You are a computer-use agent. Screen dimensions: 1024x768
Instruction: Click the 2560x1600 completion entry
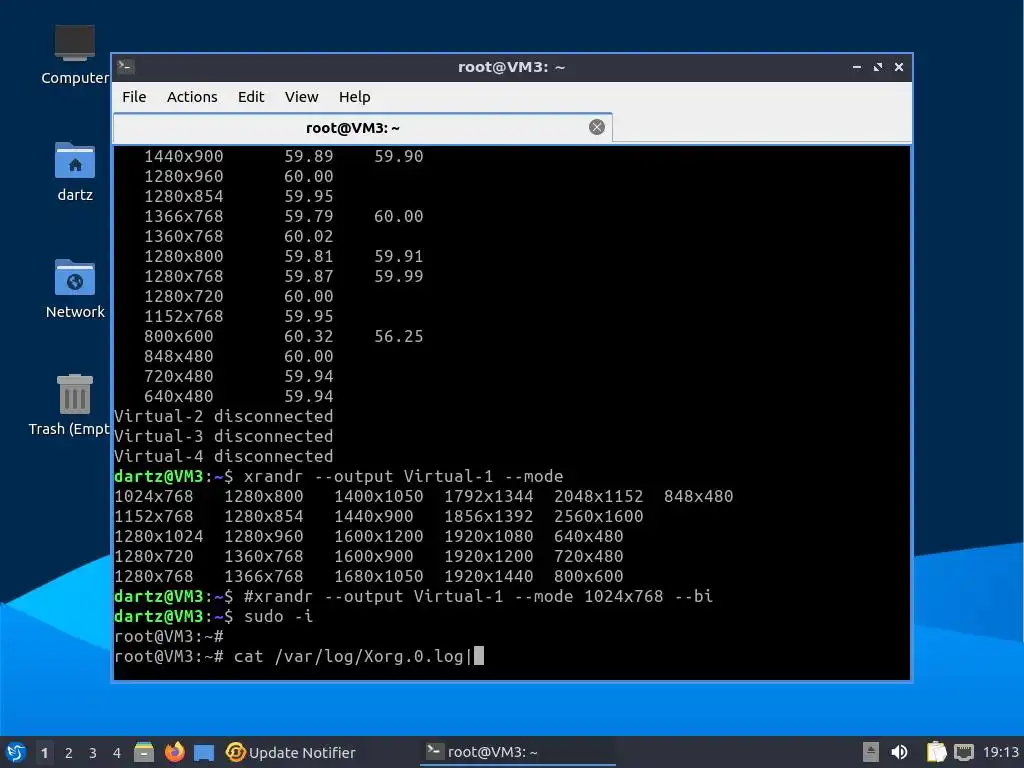[x=598, y=516]
